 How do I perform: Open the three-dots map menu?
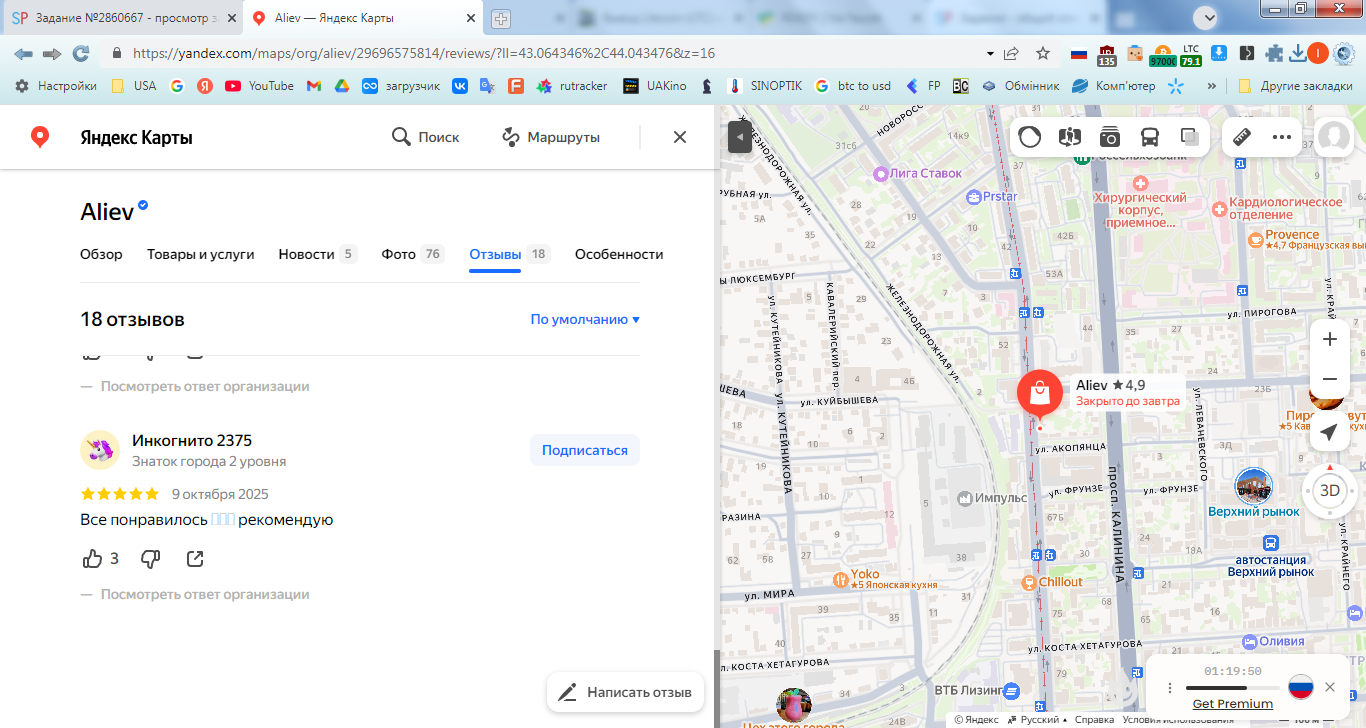click(x=1282, y=137)
